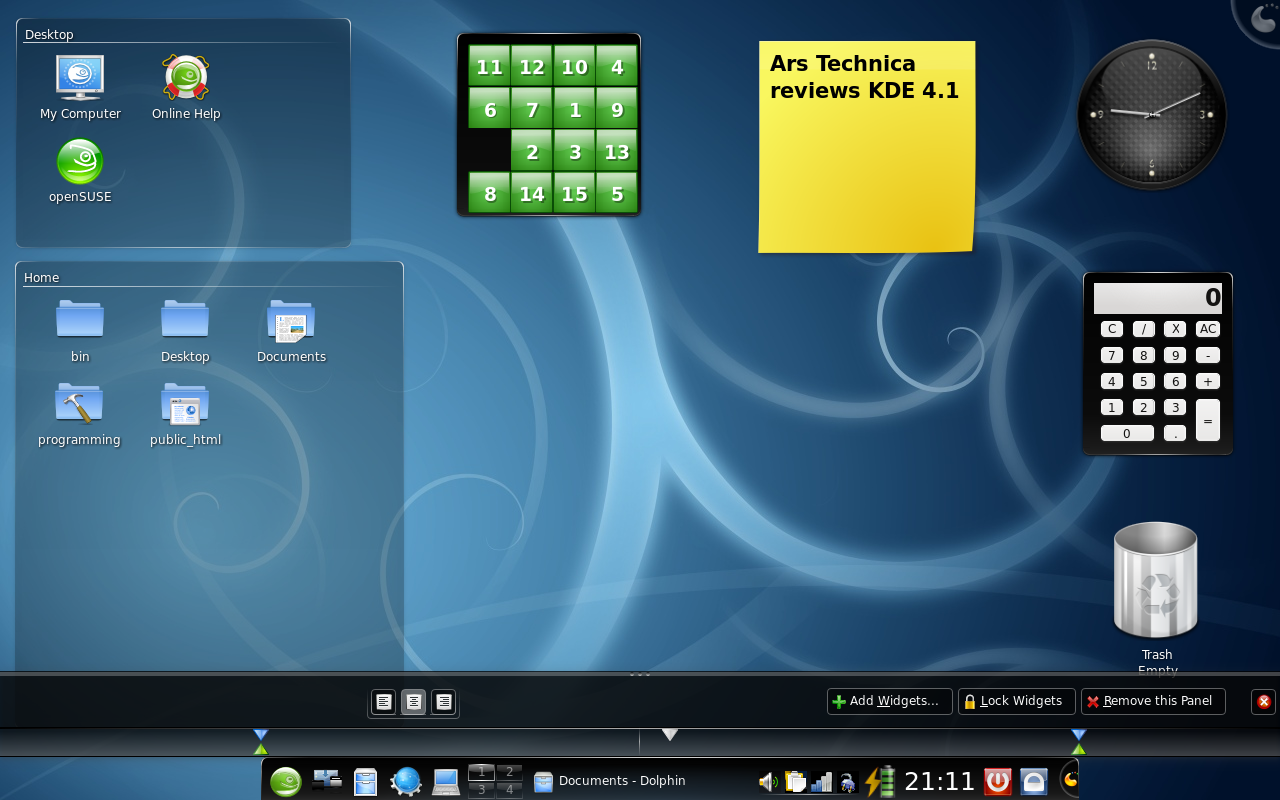Open the programming folder
Viewport: 1280px width, 800px height.
pyautogui.click(x=79, y=405)
